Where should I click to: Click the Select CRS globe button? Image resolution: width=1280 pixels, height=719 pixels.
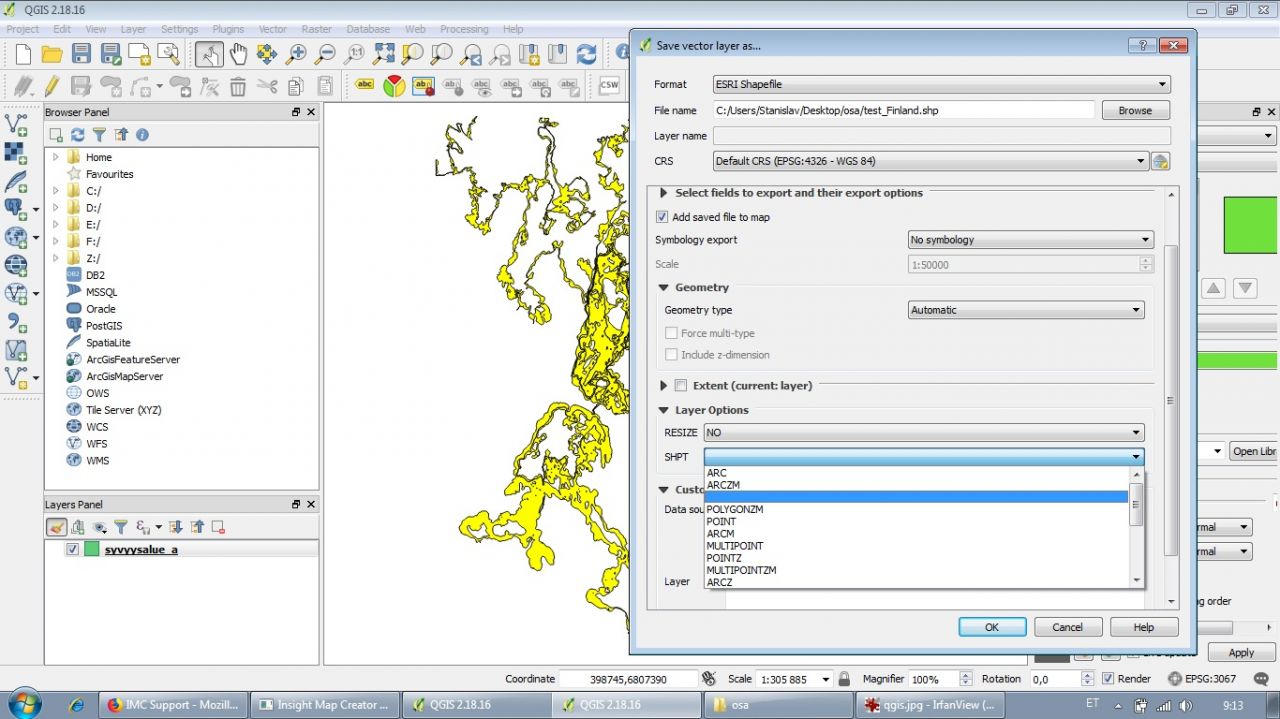tap(1160, 161)
